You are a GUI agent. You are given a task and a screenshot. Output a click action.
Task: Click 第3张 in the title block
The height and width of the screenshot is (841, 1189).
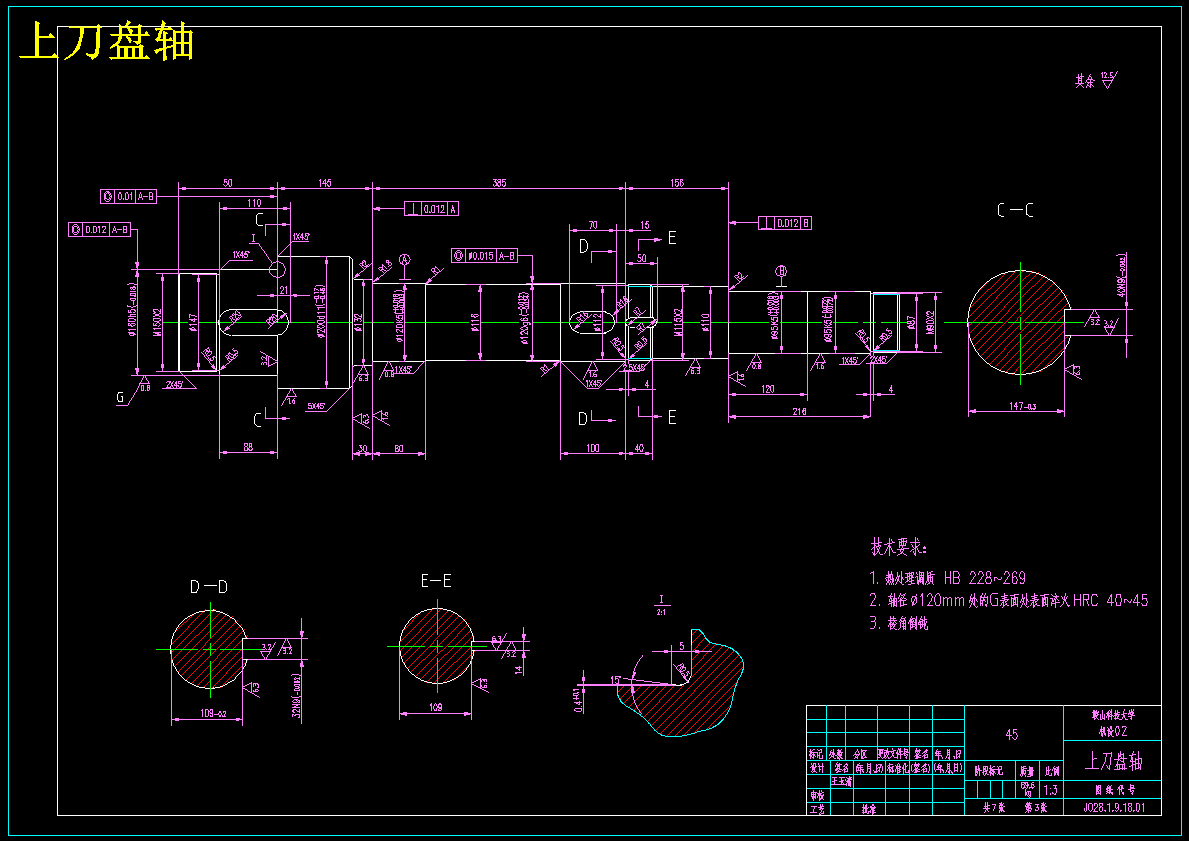(x=1035, y=808)
